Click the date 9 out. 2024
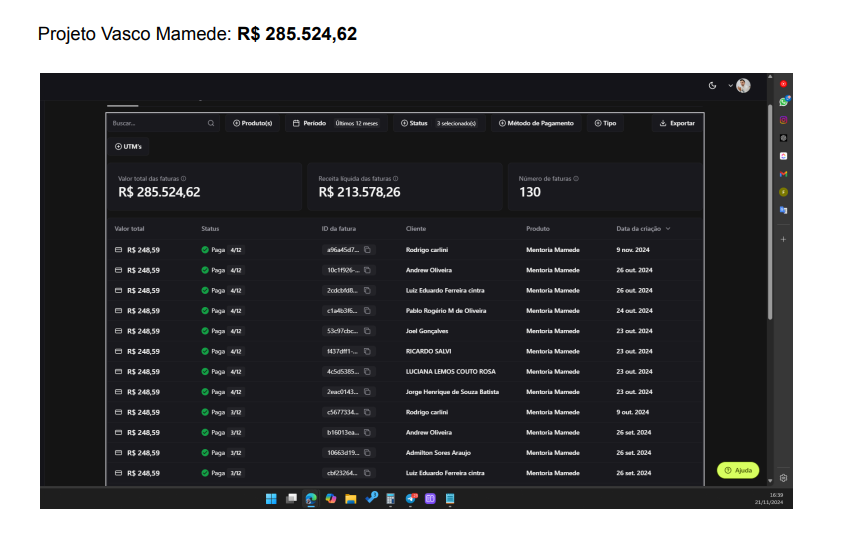 click(x=633, y=412)
